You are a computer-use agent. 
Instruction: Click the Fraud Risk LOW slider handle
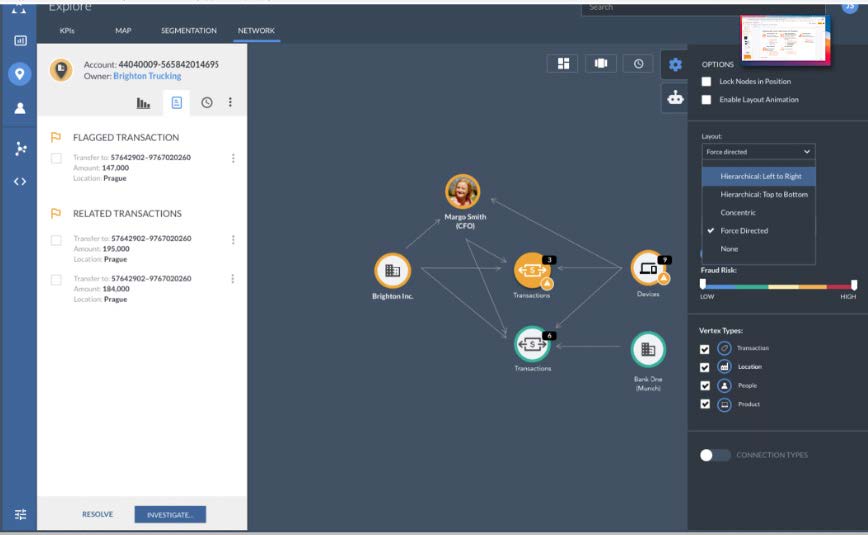pos(703,284)
